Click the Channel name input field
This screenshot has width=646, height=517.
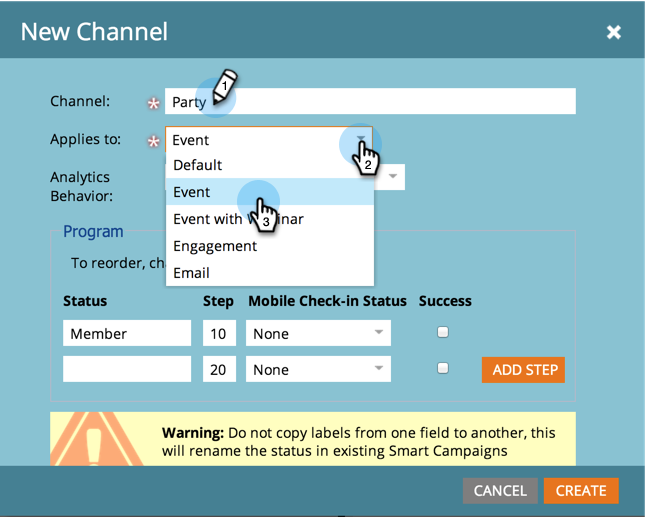370,101
